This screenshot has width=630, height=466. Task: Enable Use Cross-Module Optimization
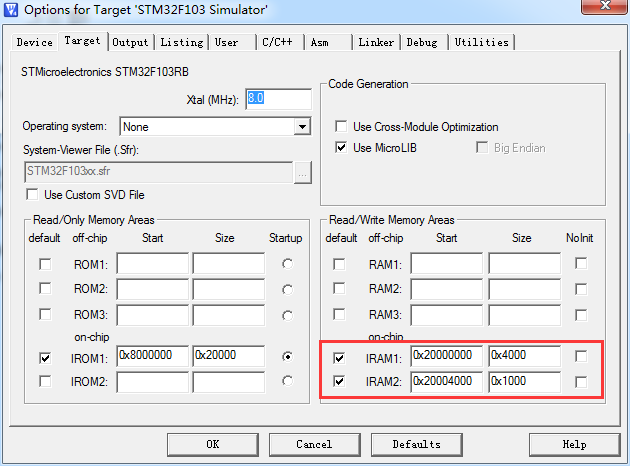coord(341,127)
